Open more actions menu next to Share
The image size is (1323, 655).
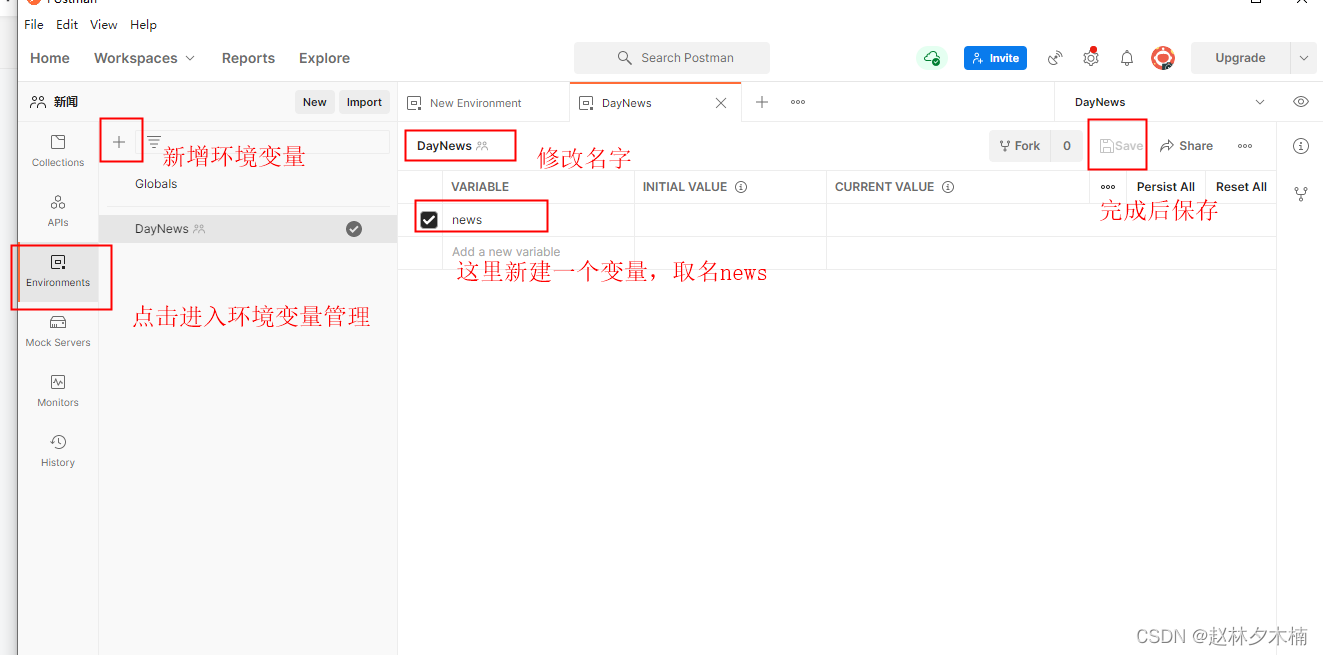[1245, 146]
